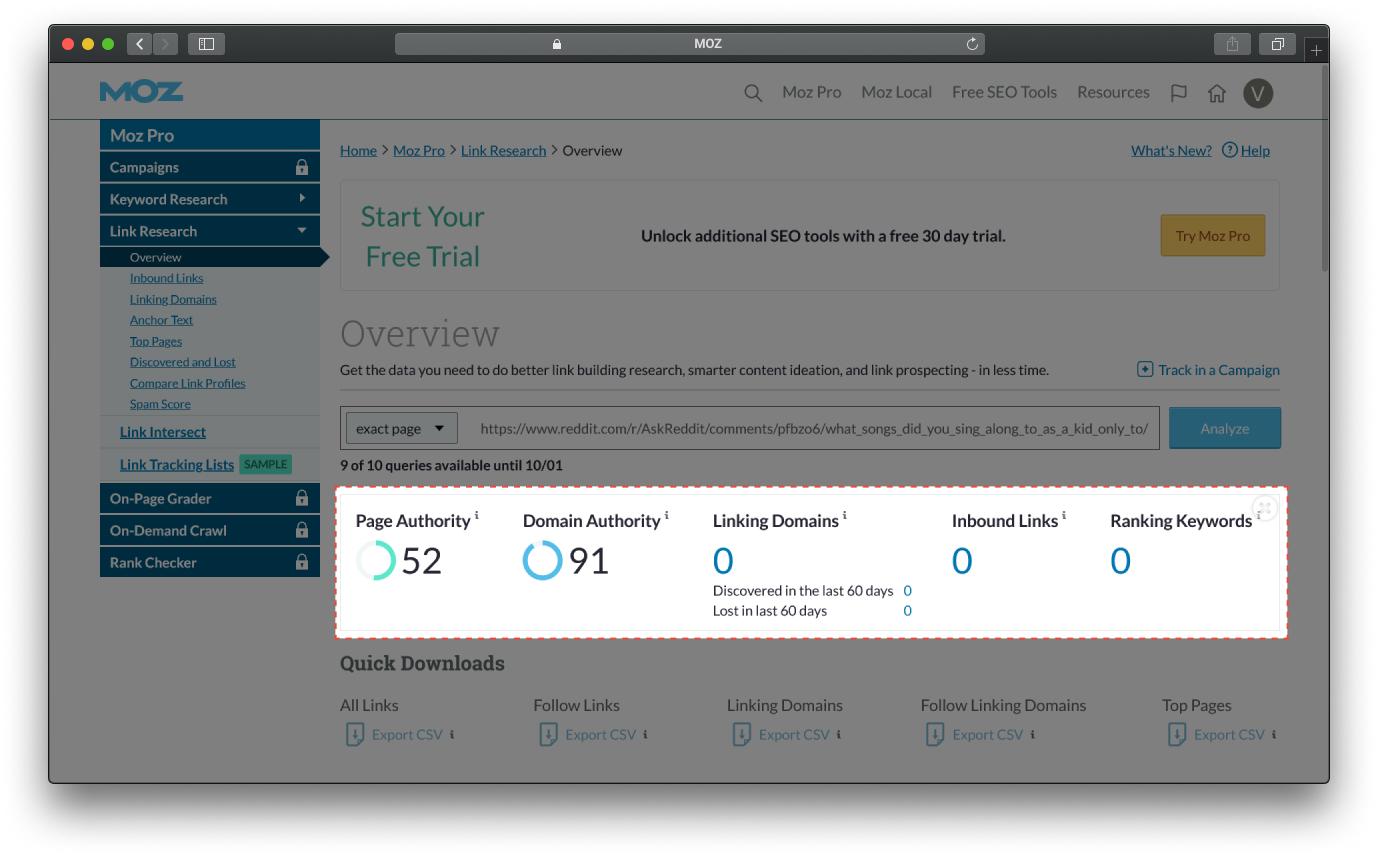This screenshot has height=856, width=1378.
Task: Show all tabs using the tab overview icon
Action: coord(1277,44)
